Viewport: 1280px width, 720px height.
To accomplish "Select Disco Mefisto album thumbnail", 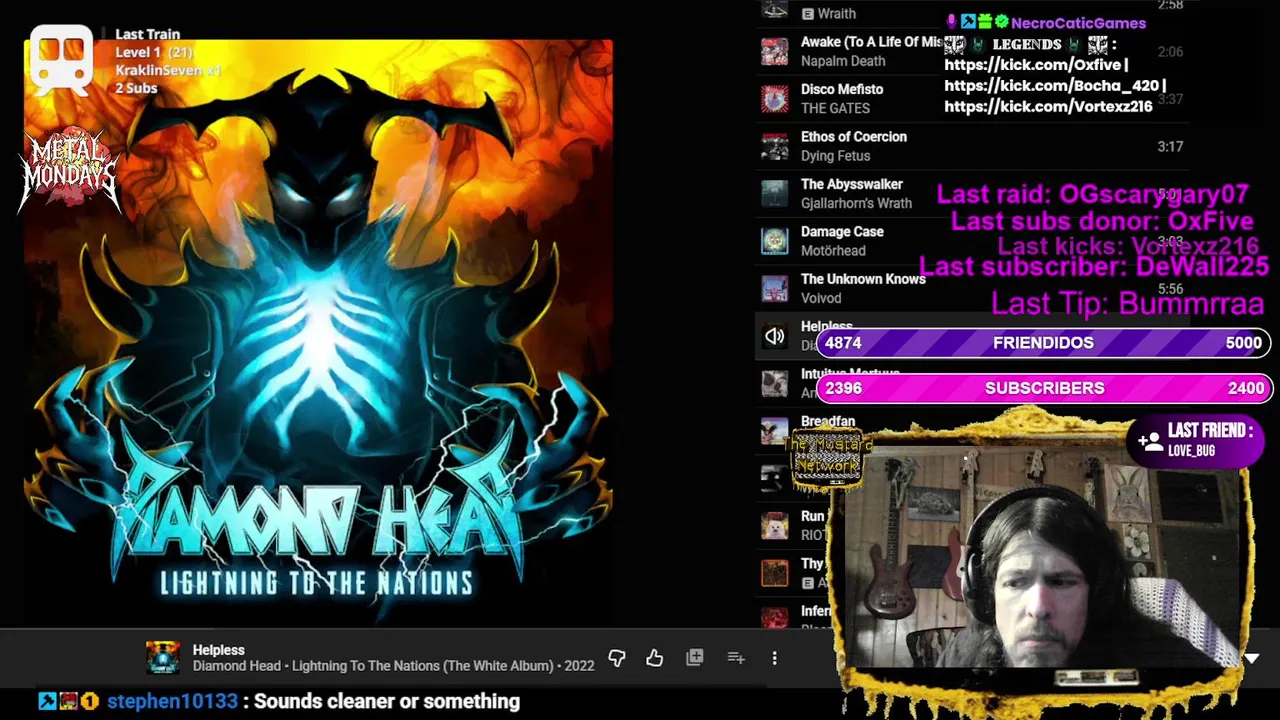I will click(774, 98).
